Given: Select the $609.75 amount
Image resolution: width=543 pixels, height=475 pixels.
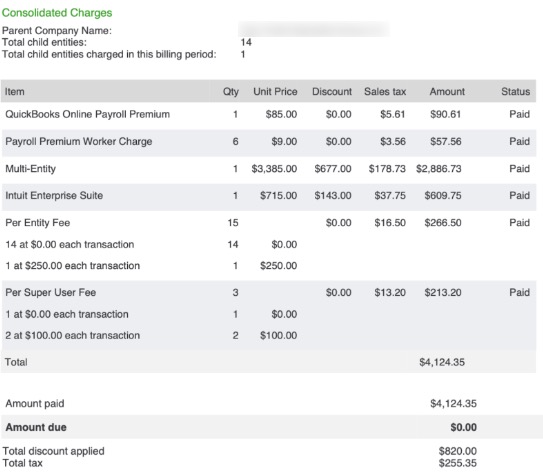Looking at the screenshot, I should coord(443,196).
